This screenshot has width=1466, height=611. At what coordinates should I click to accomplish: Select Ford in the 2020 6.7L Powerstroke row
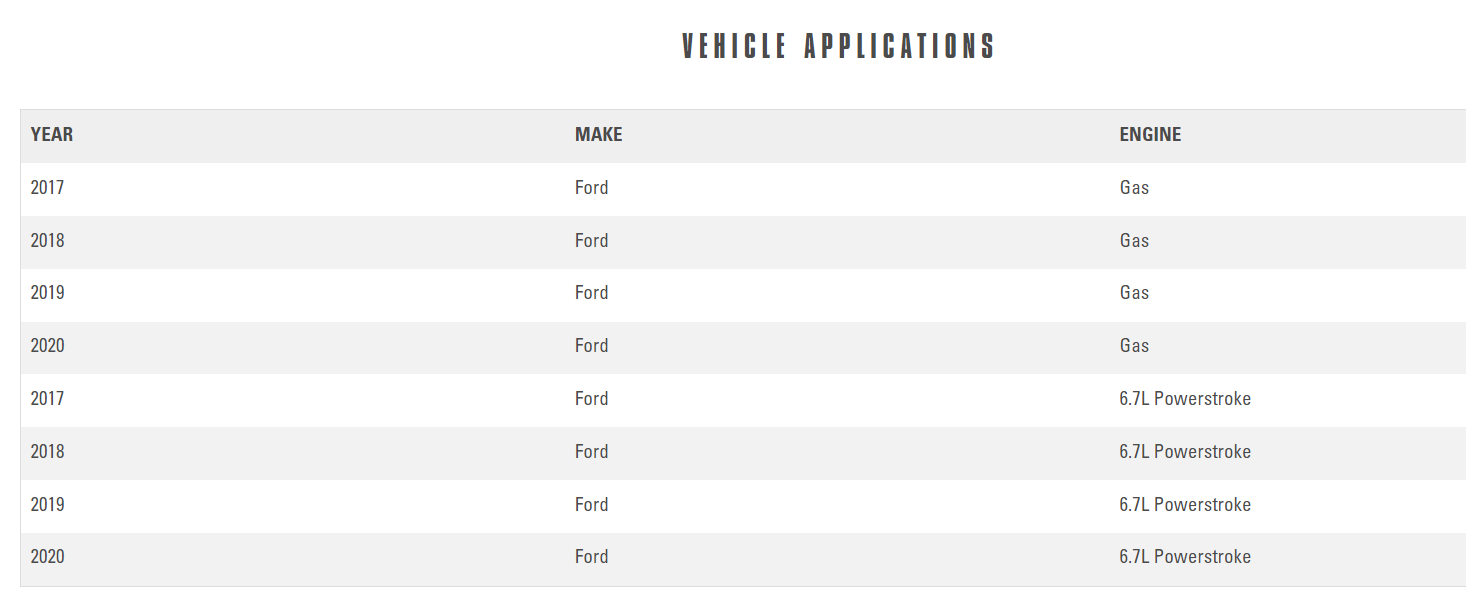(591, 557)
